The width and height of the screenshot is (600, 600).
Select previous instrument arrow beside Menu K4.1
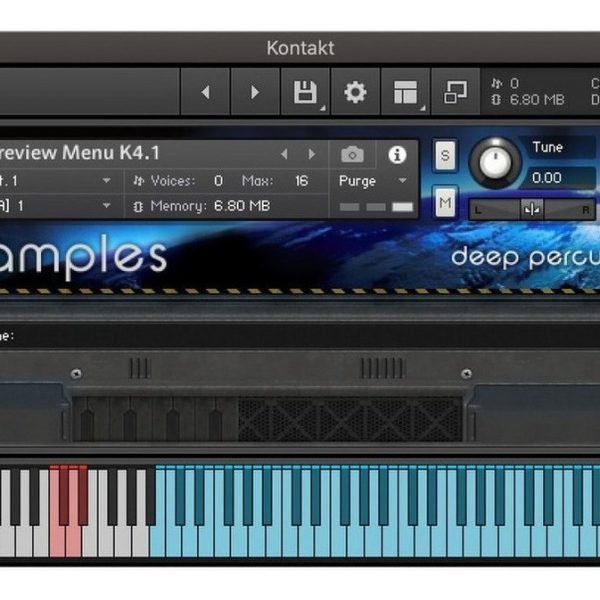click(x=284, y=154)
